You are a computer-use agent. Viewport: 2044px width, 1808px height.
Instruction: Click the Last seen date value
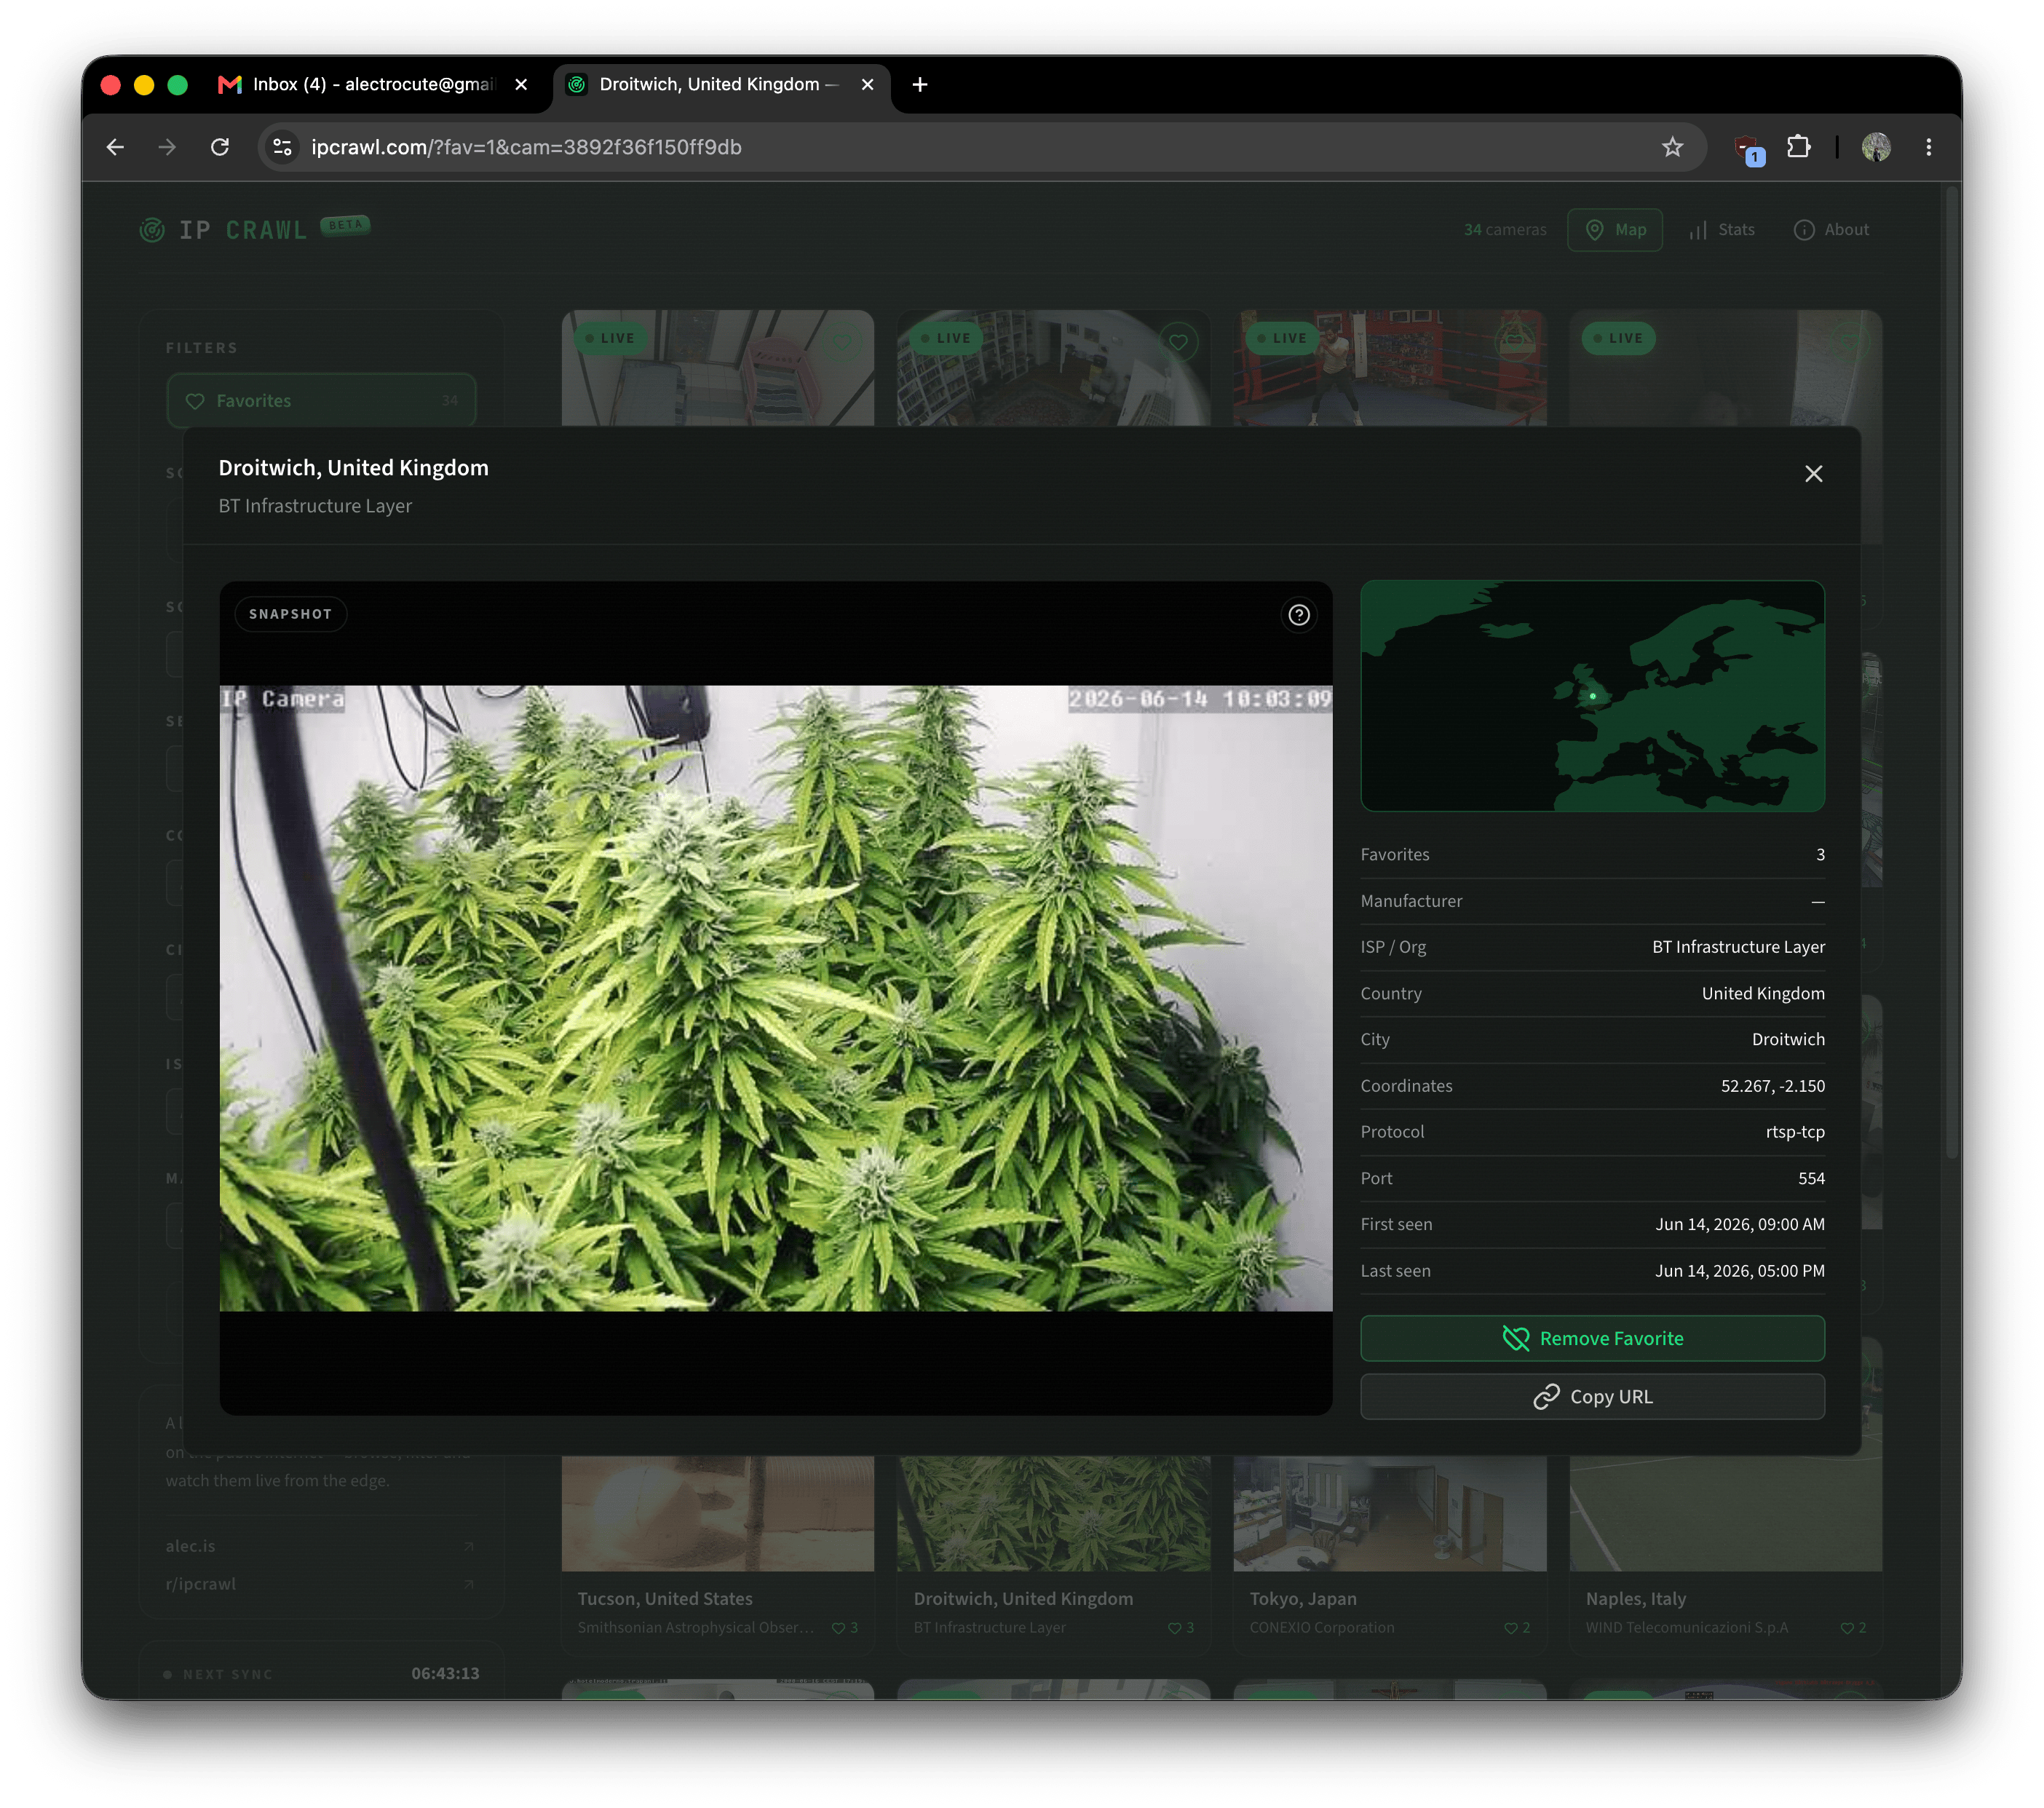tap(1740, 1271)
